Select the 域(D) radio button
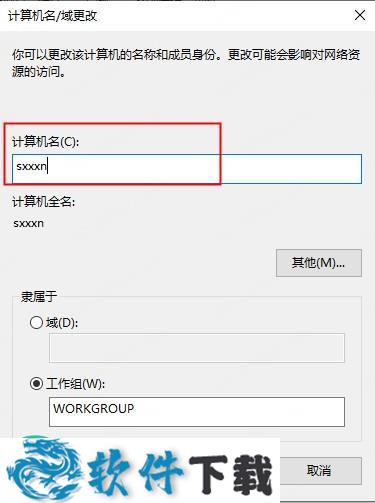 point(36,323)
